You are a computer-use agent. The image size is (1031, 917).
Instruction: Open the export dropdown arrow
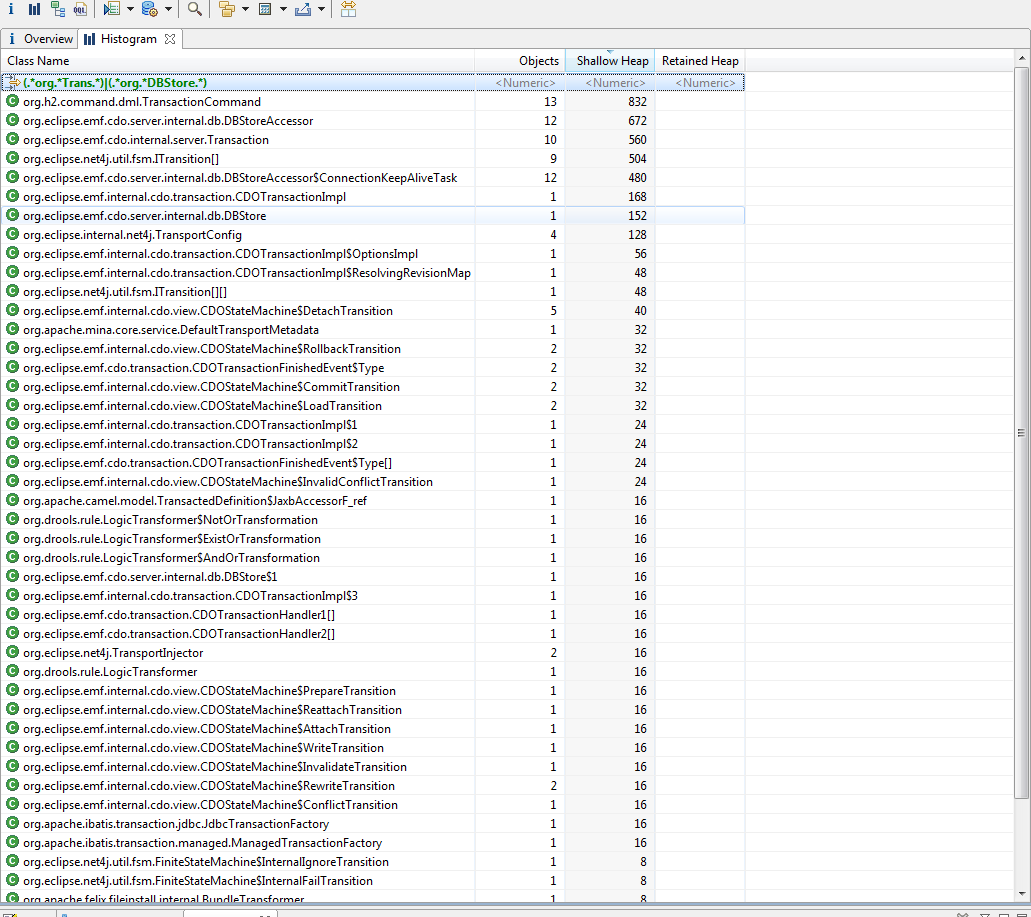322,9
